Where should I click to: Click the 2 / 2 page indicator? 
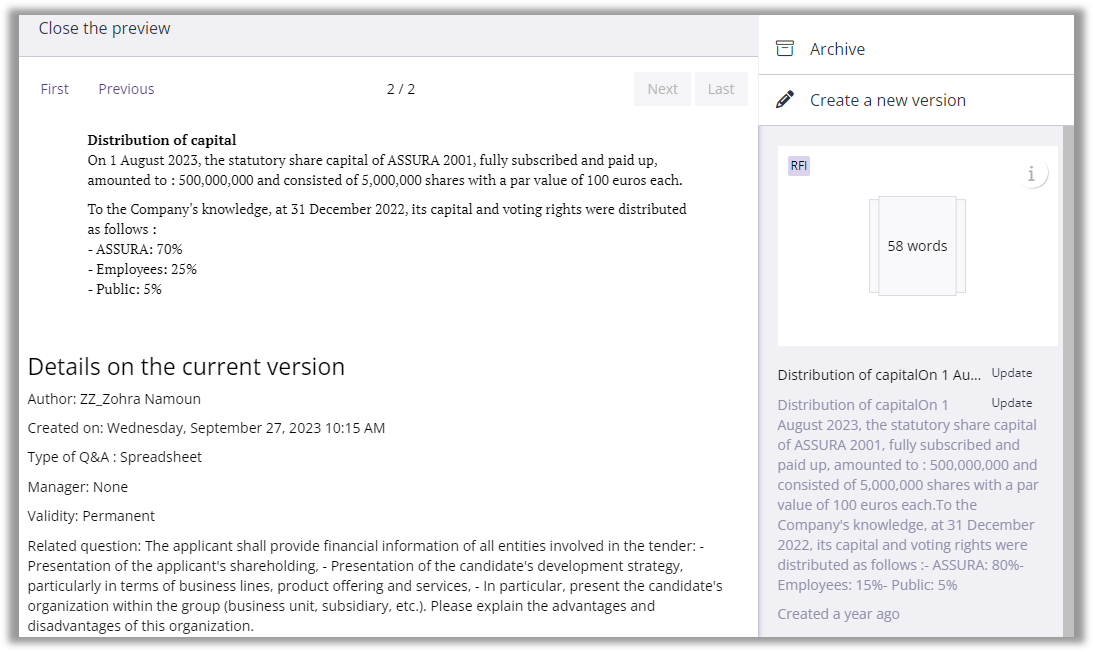click(x=401, y=89)
